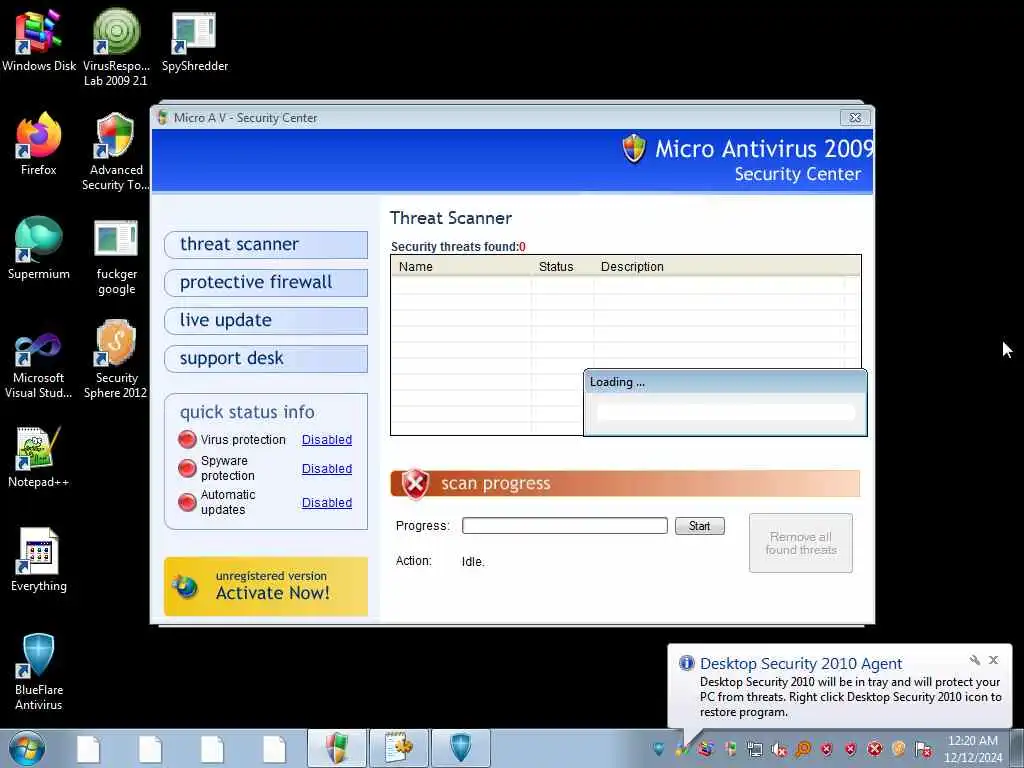Open the threat scanner section
The width and height of the screenshot is (1024, 768).
[266, 245]
